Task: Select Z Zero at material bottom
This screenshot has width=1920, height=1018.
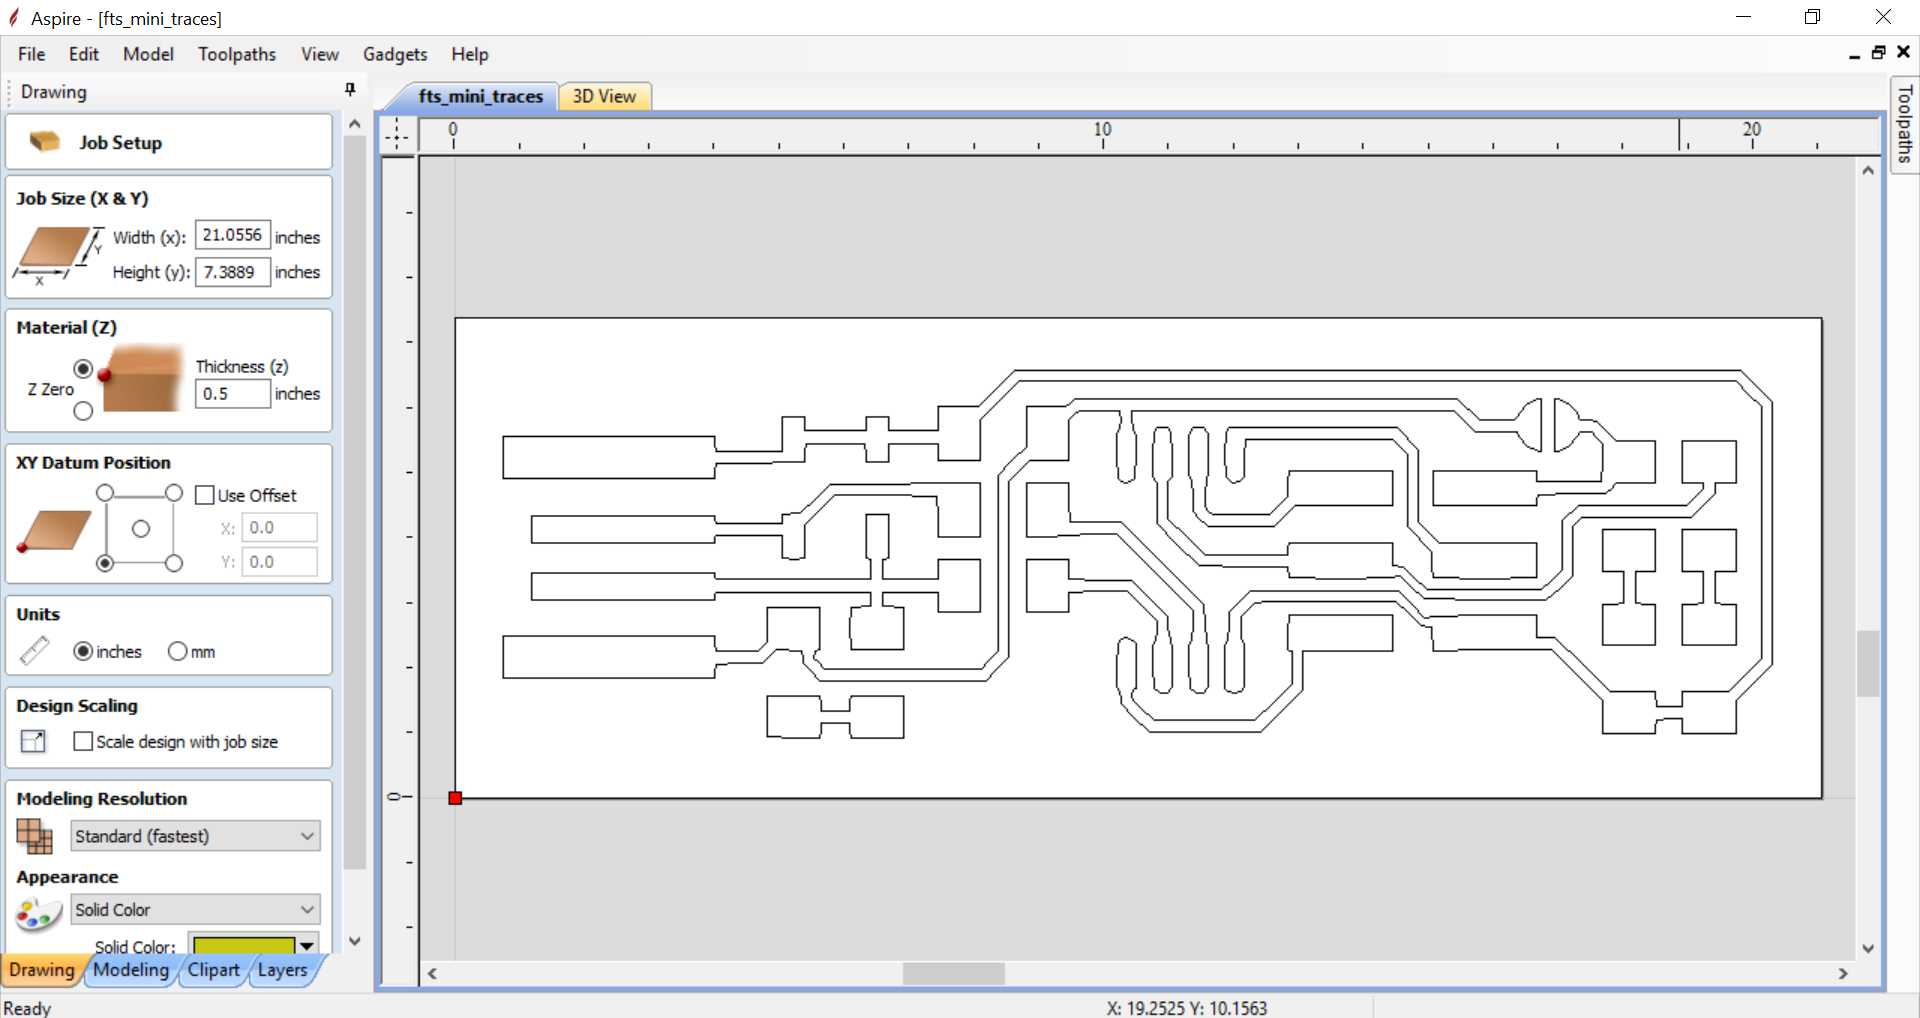Action: (x=83, y=411)
